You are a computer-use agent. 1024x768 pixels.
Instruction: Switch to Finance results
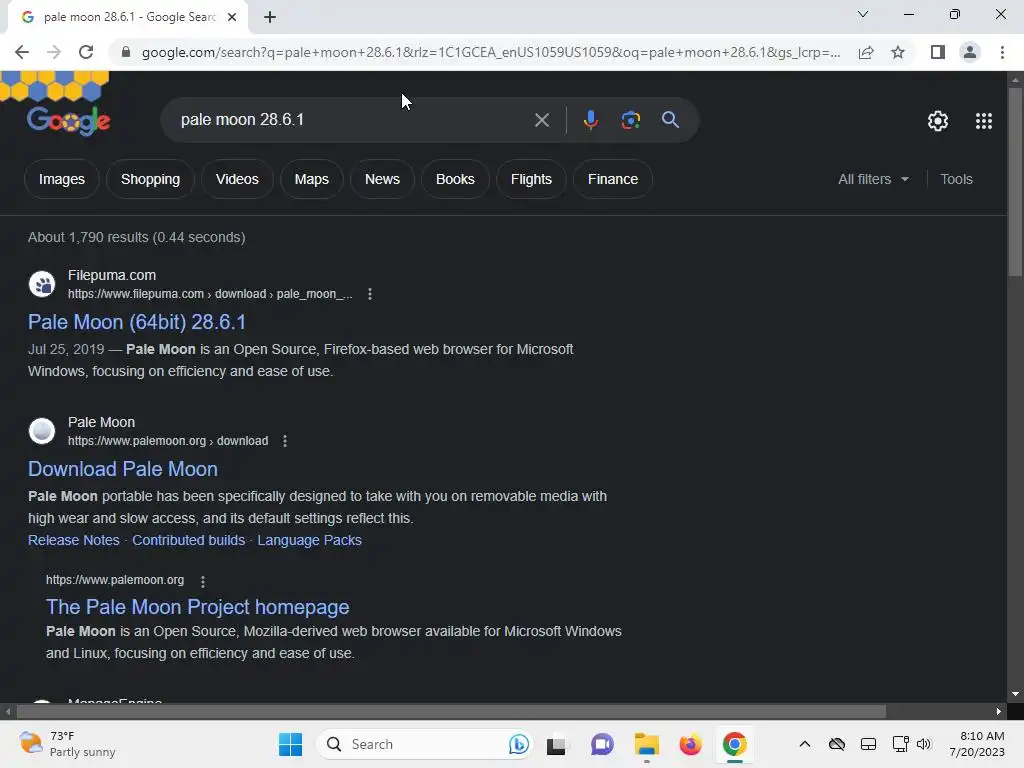coord(613,179)
